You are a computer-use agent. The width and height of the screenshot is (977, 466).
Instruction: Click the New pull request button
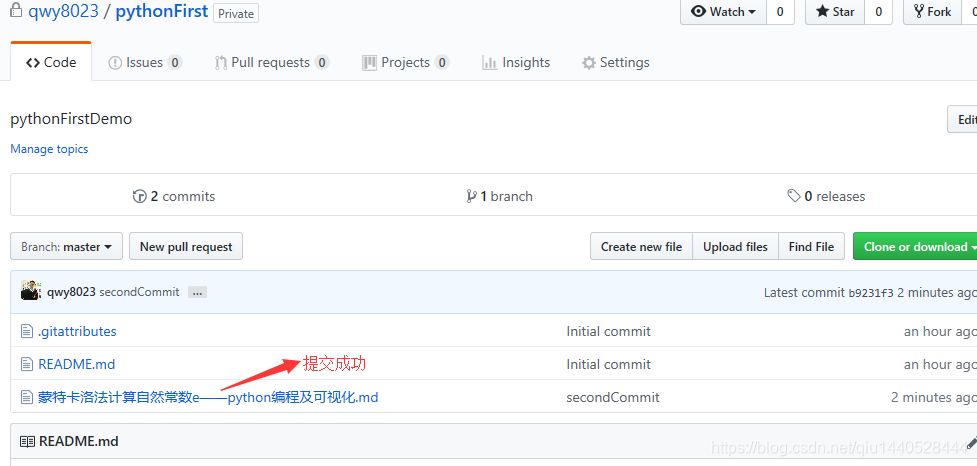pos(186,247)
